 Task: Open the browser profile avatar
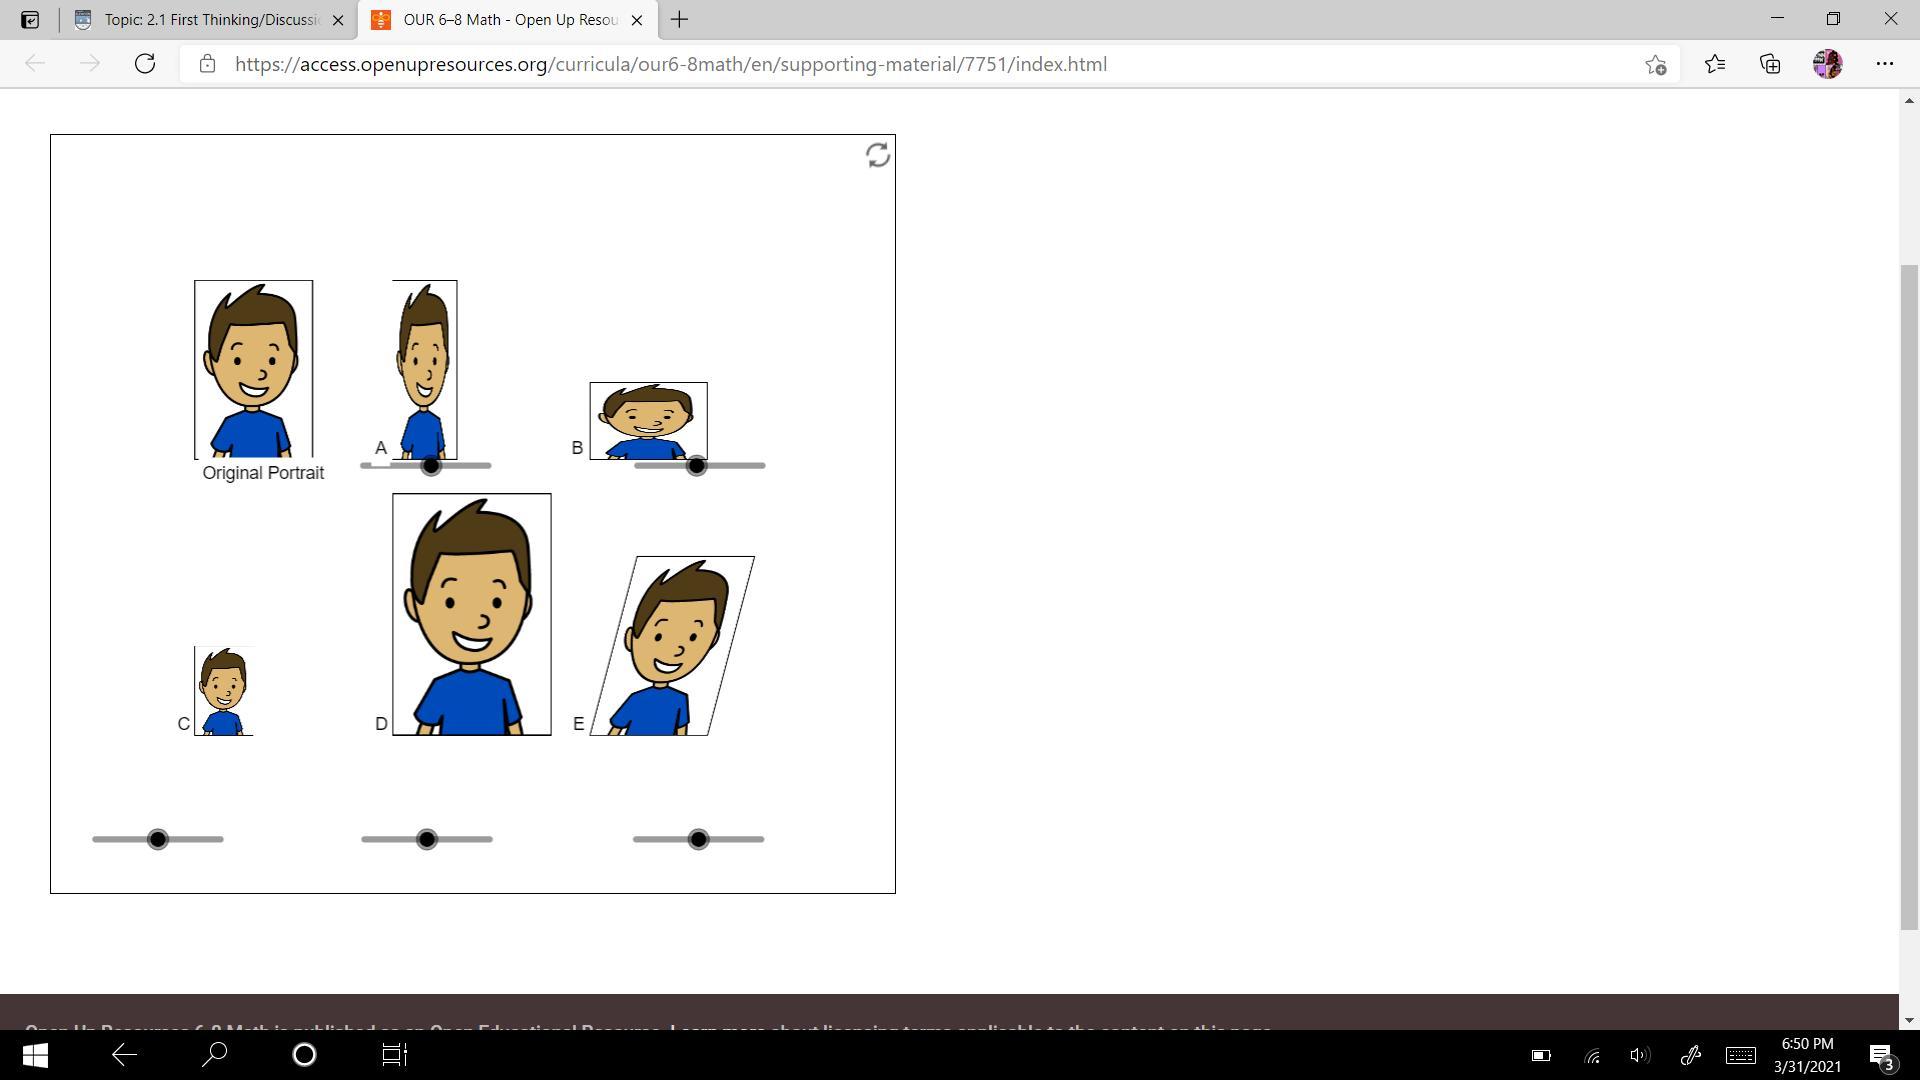click(x=1827, y=64)
